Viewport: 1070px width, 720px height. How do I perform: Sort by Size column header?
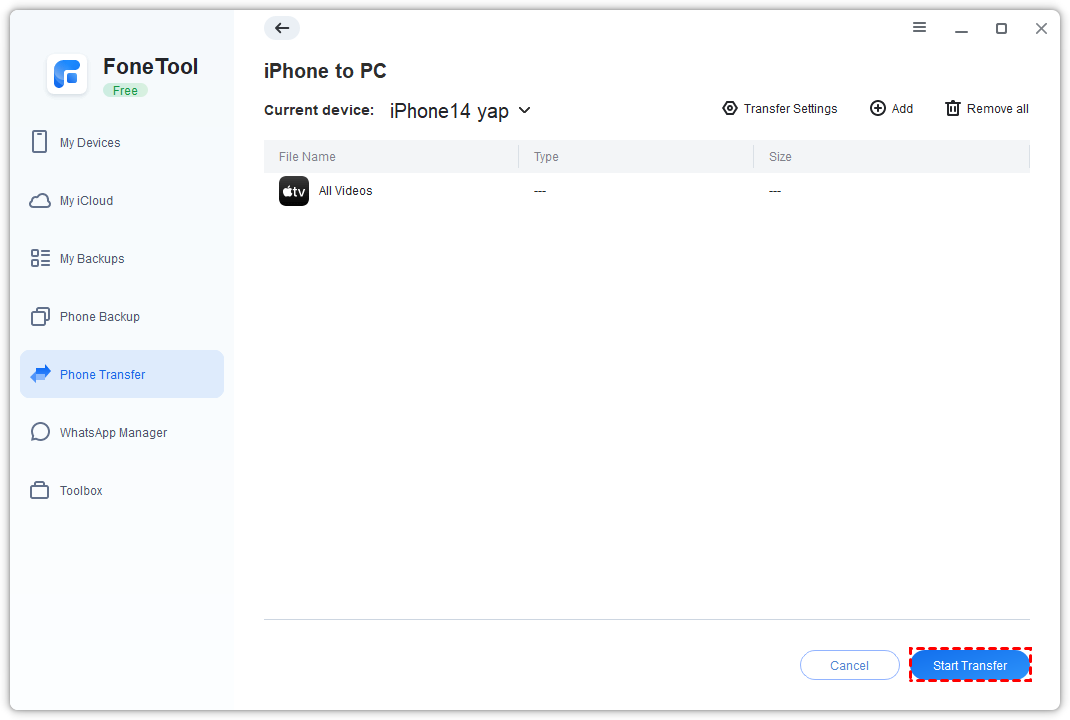780,157
